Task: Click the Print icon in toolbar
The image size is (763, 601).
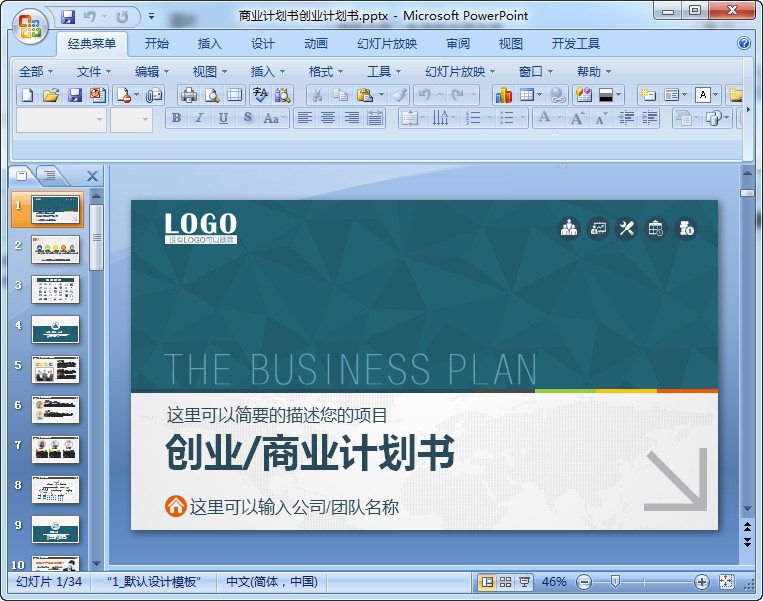Action: 188,95
